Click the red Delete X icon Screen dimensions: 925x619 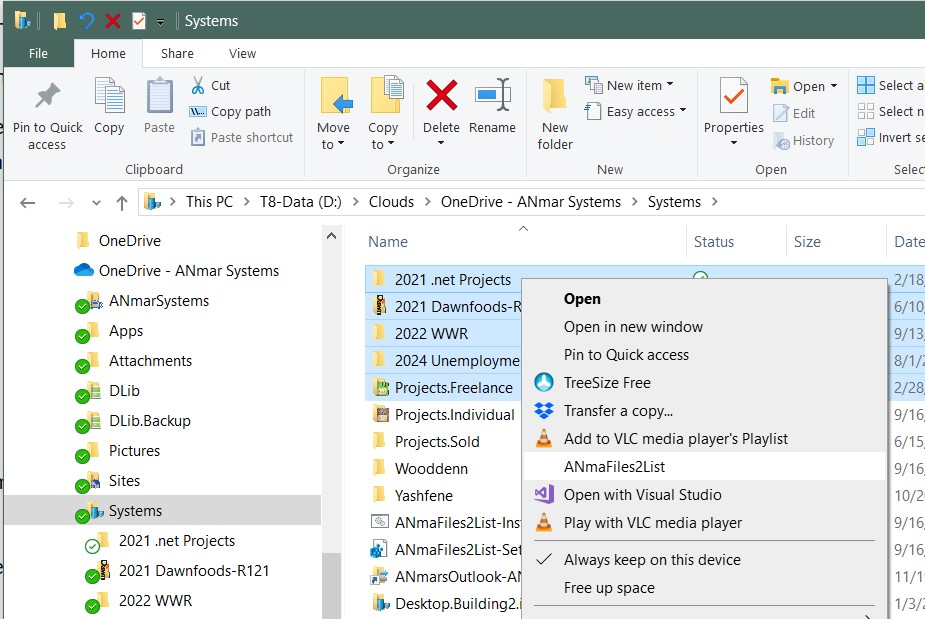point(441,97)
